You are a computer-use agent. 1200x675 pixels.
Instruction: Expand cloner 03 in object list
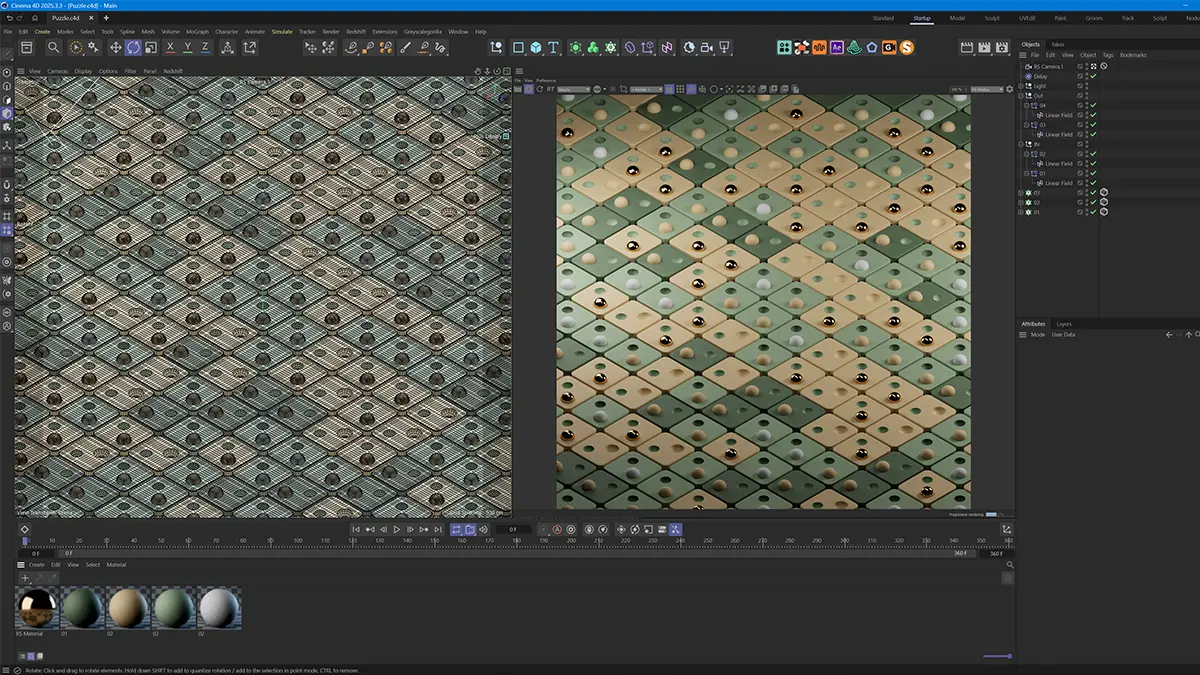pos(1021,192)
